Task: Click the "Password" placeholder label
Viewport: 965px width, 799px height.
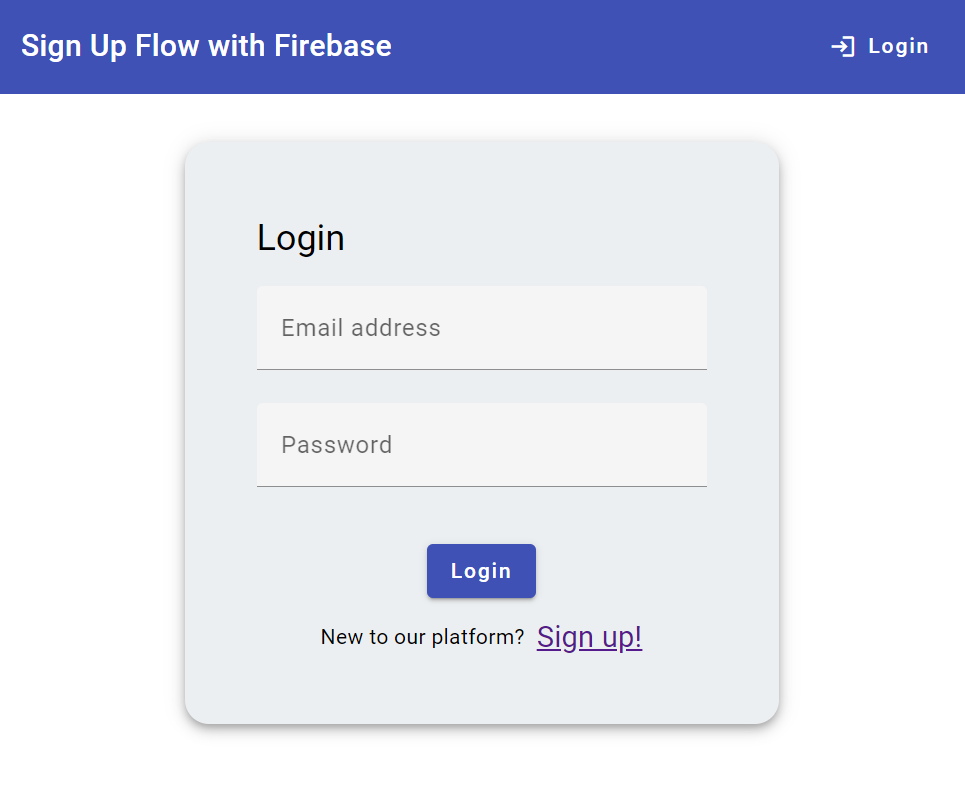Action: (336, 445)
